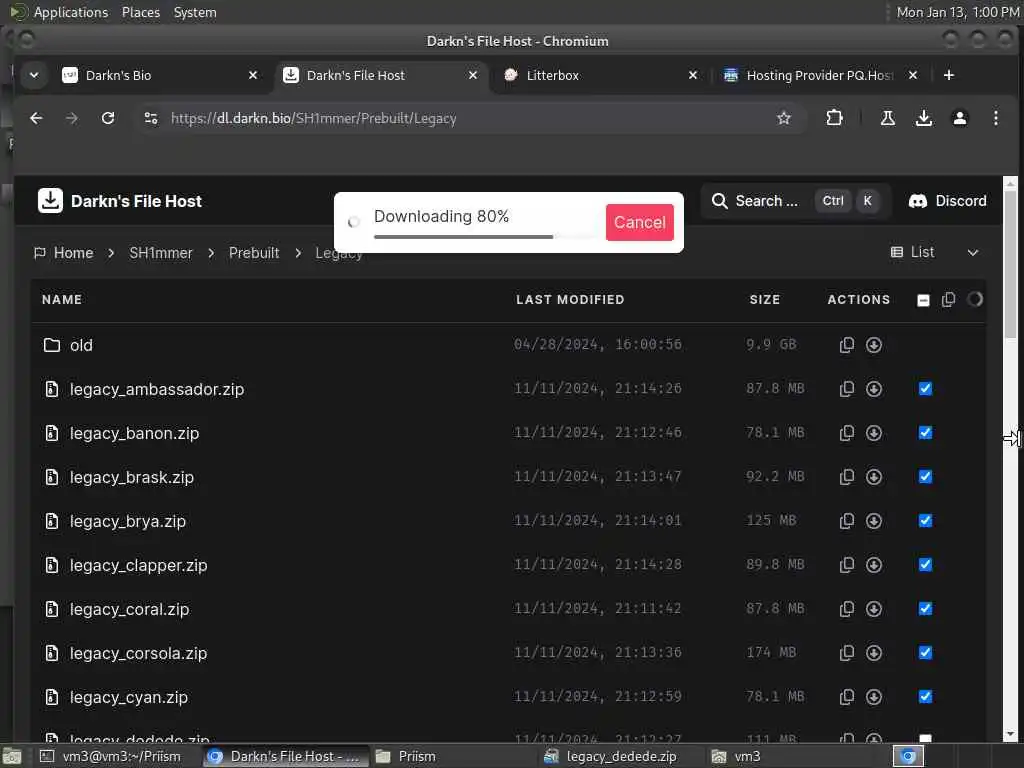
Task: Focus the Search field
Action: click(x=795, y=201)
